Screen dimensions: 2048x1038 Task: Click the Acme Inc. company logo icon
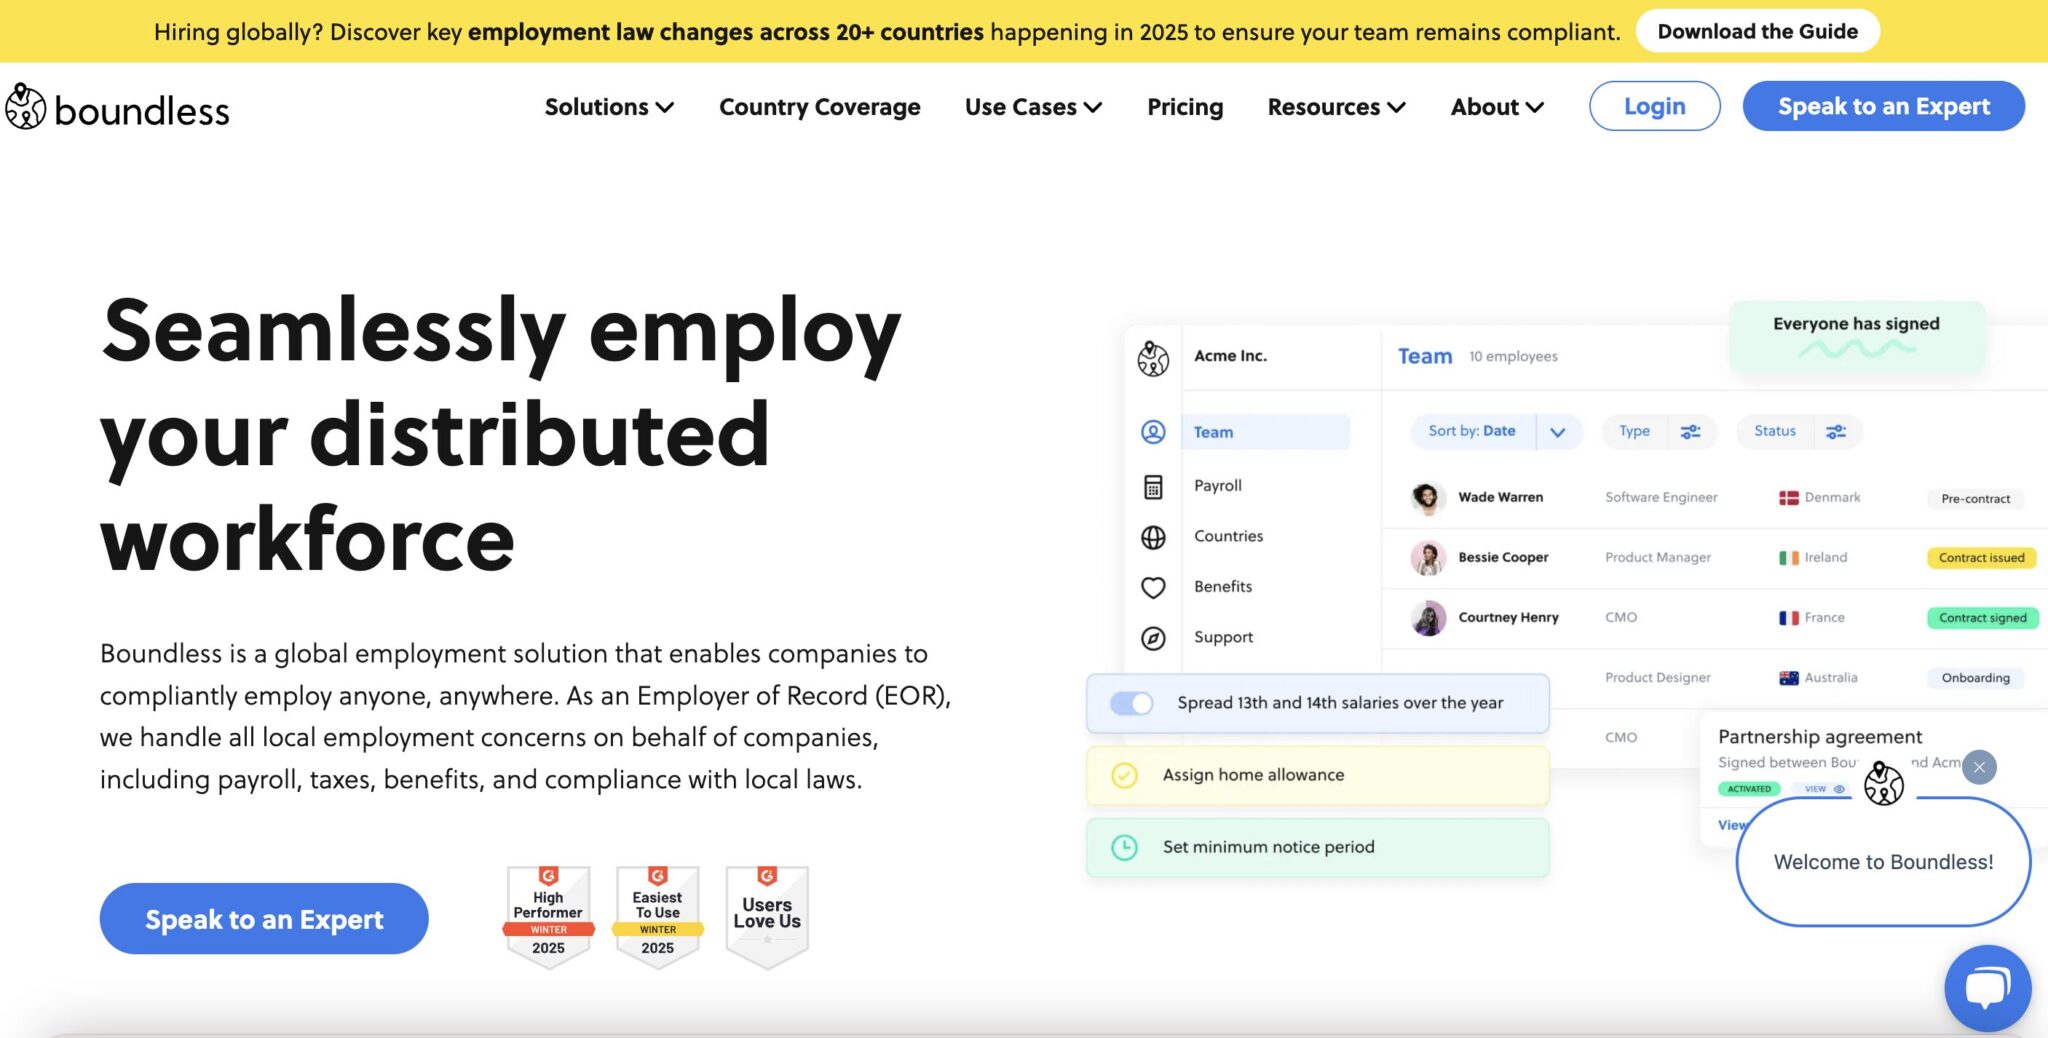tap(1154, 356)
